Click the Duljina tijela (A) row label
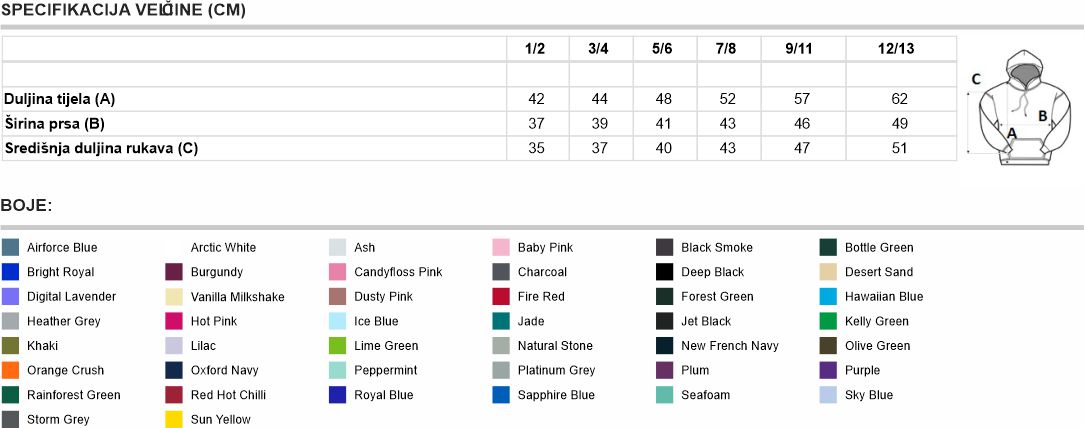This screenshot has width=1084, height=428. coord(60,99)
